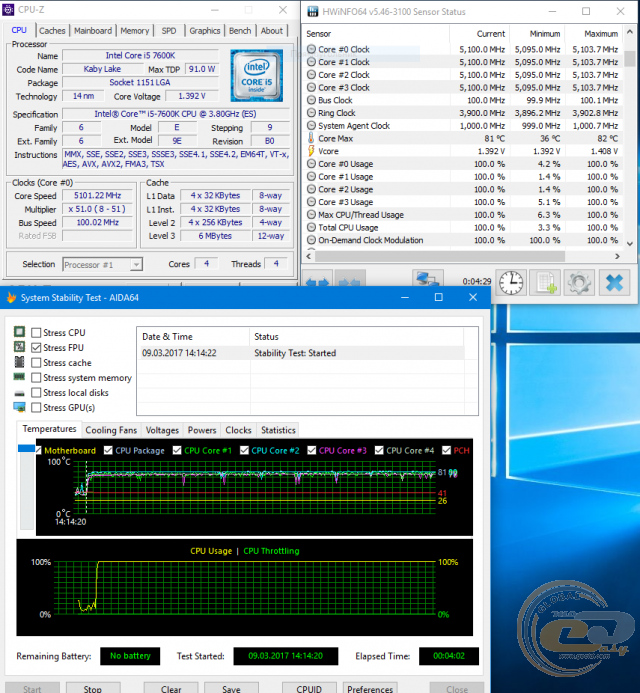Click the cache chip icon beside Stress cache
This screenshot has height=693, width=640.
[x=19, y=362]
